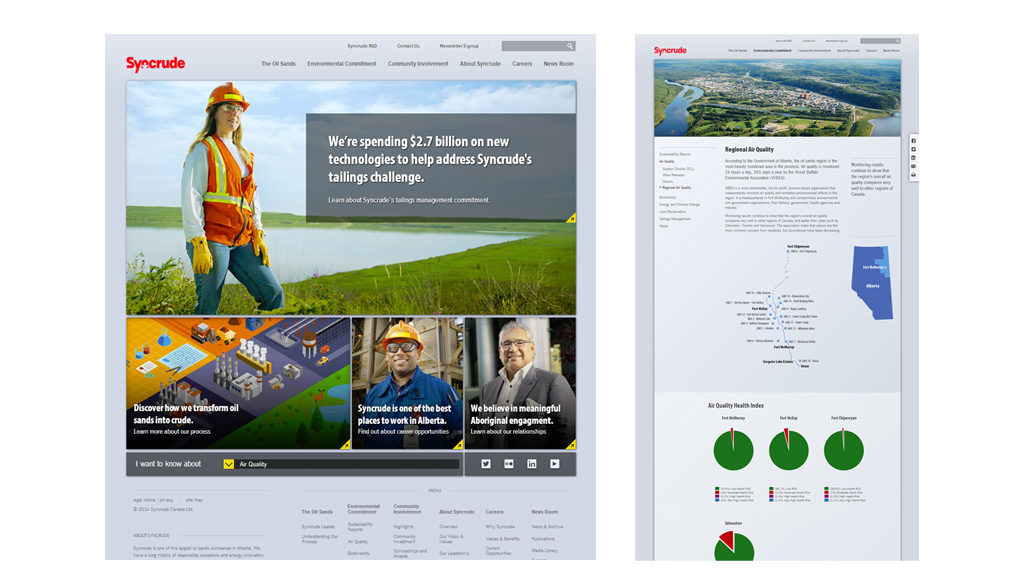Click 'Why Syncrude' under Careers in the footer
The image size is (1024, 578).
[x=500, y=527]
